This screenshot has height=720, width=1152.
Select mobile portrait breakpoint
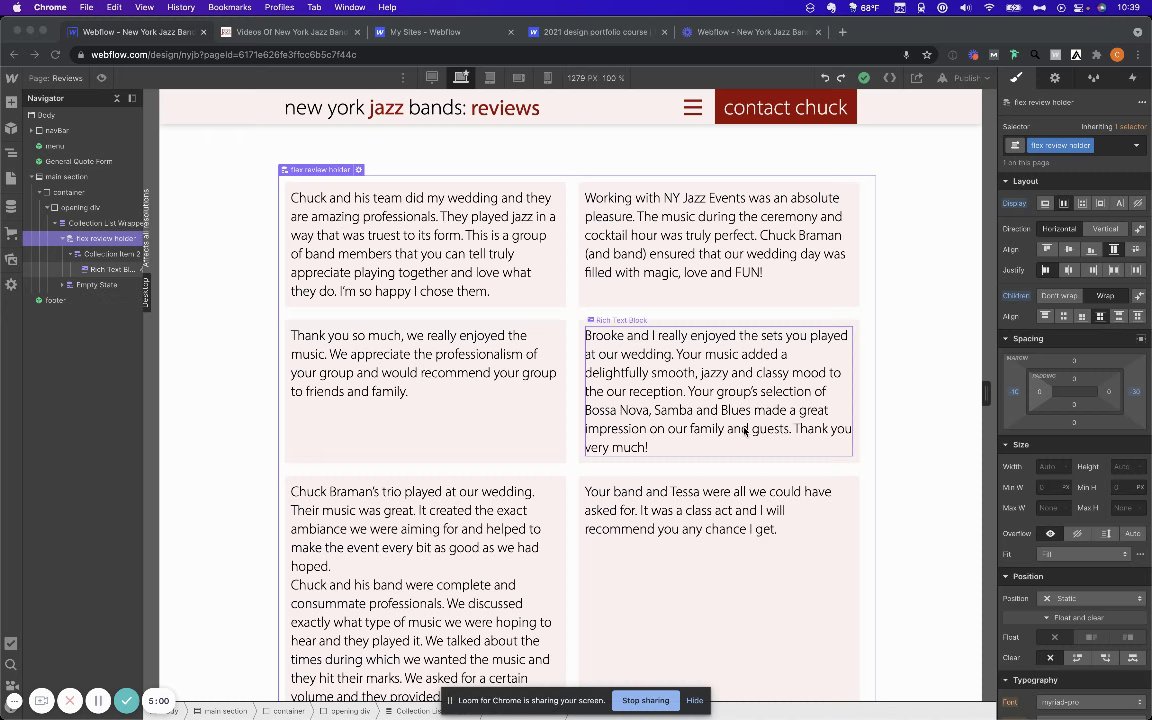coord(547,78)
